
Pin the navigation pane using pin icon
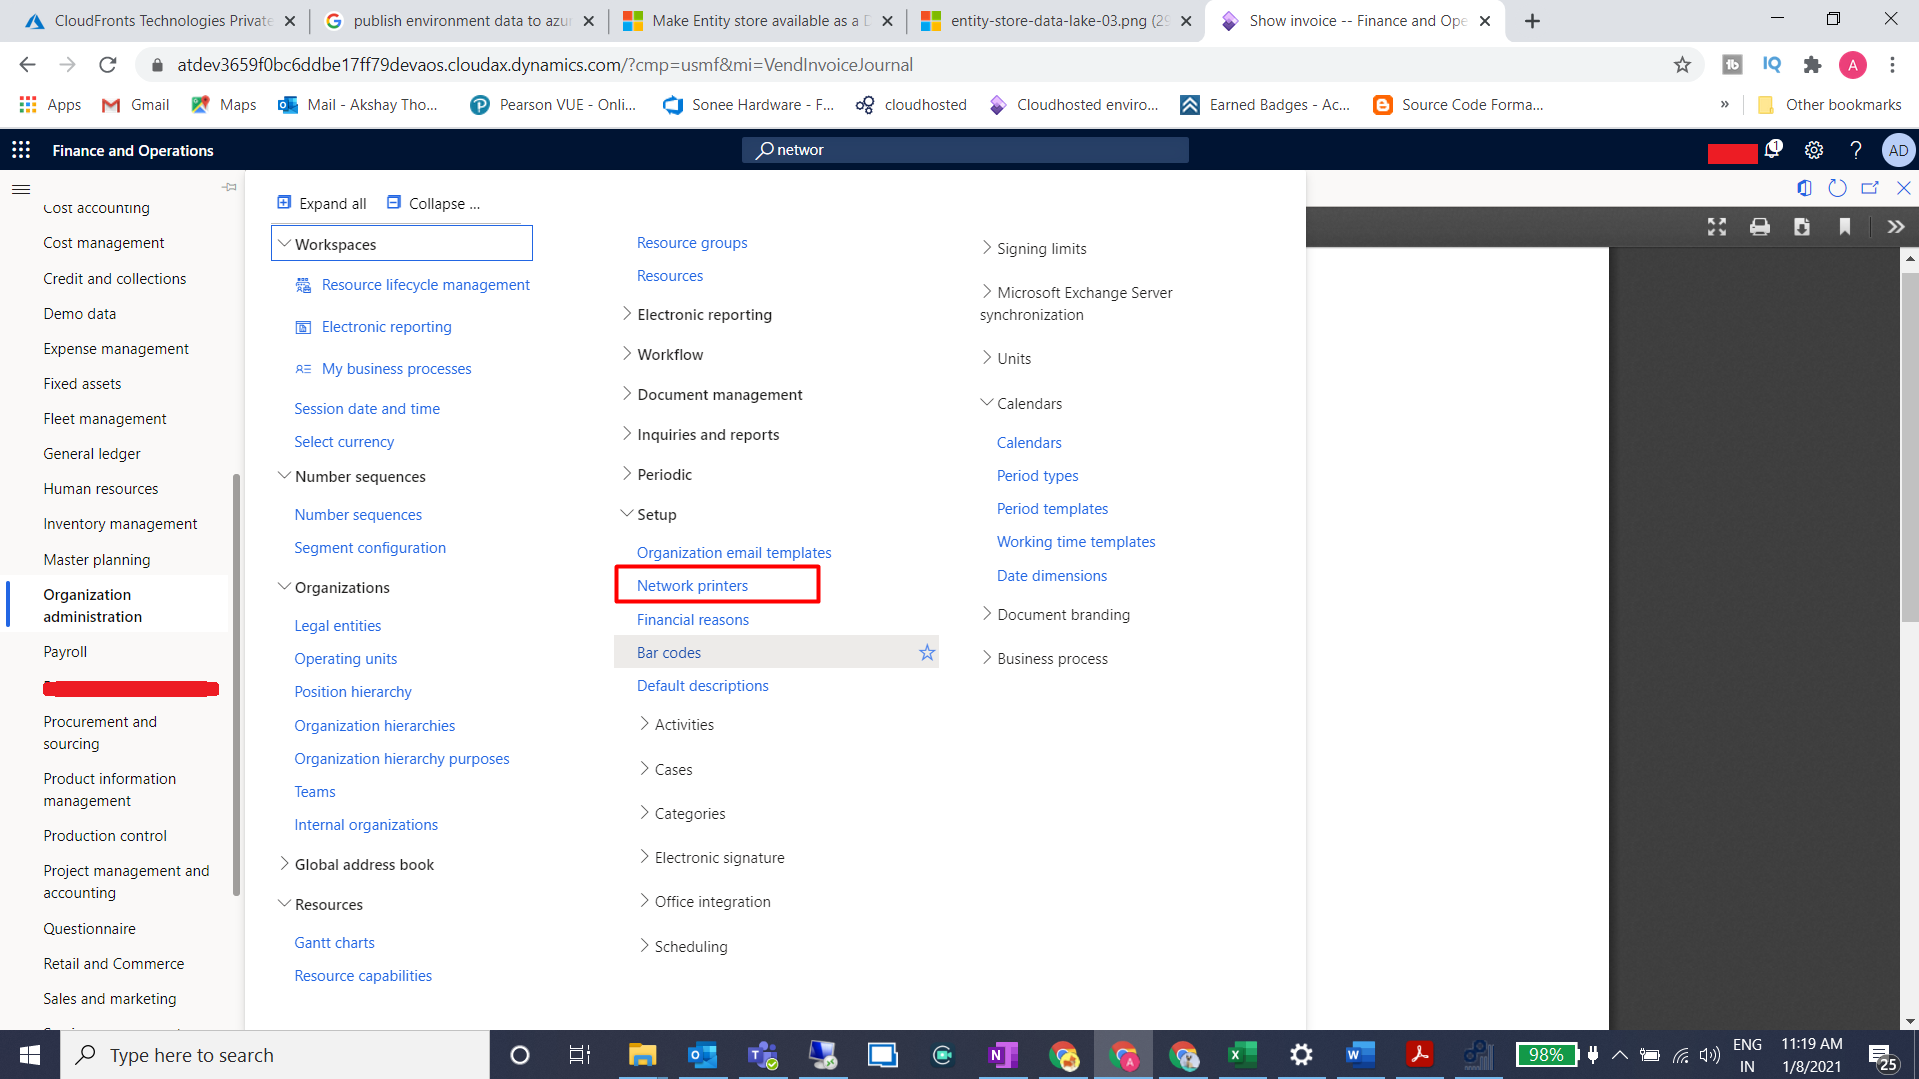[x=229, y=187]
